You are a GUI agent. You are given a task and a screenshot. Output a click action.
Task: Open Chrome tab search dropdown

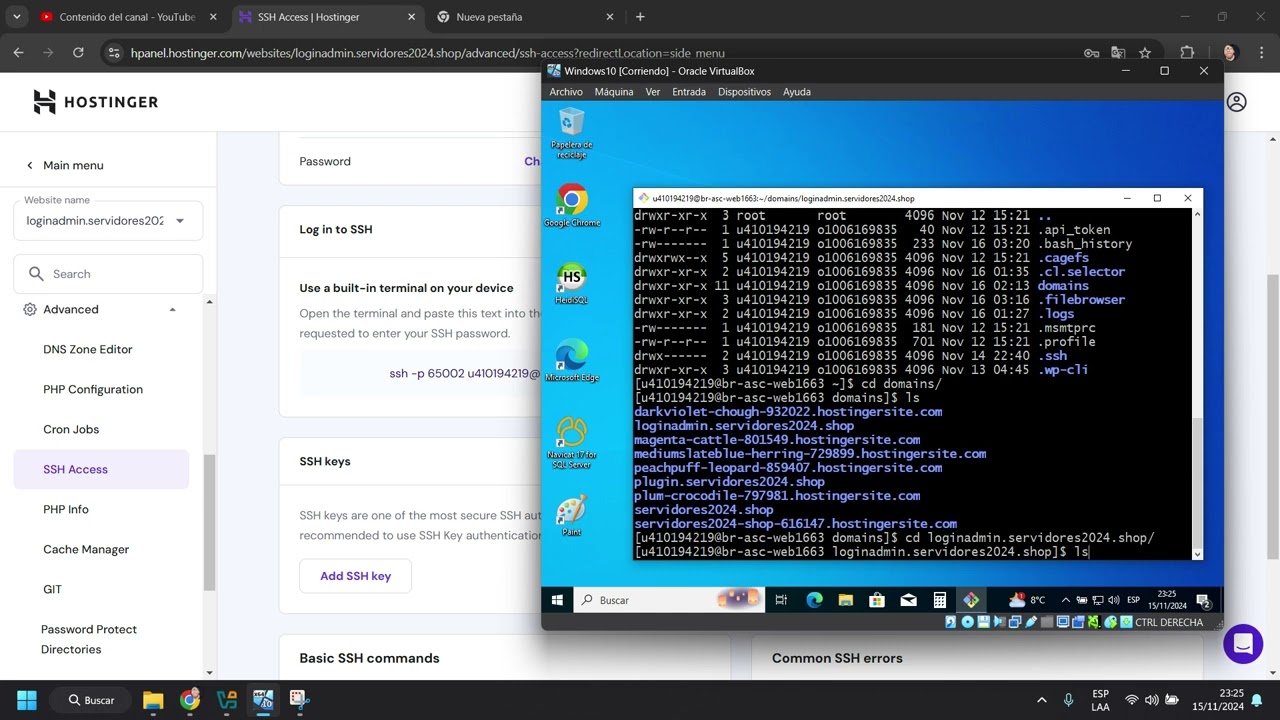(x=16, y=17)
